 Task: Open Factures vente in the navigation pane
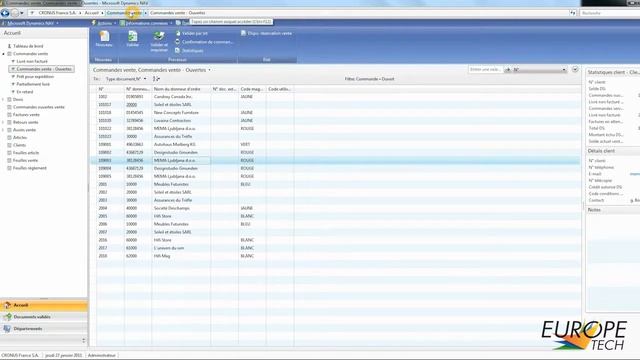coord(26,115)
